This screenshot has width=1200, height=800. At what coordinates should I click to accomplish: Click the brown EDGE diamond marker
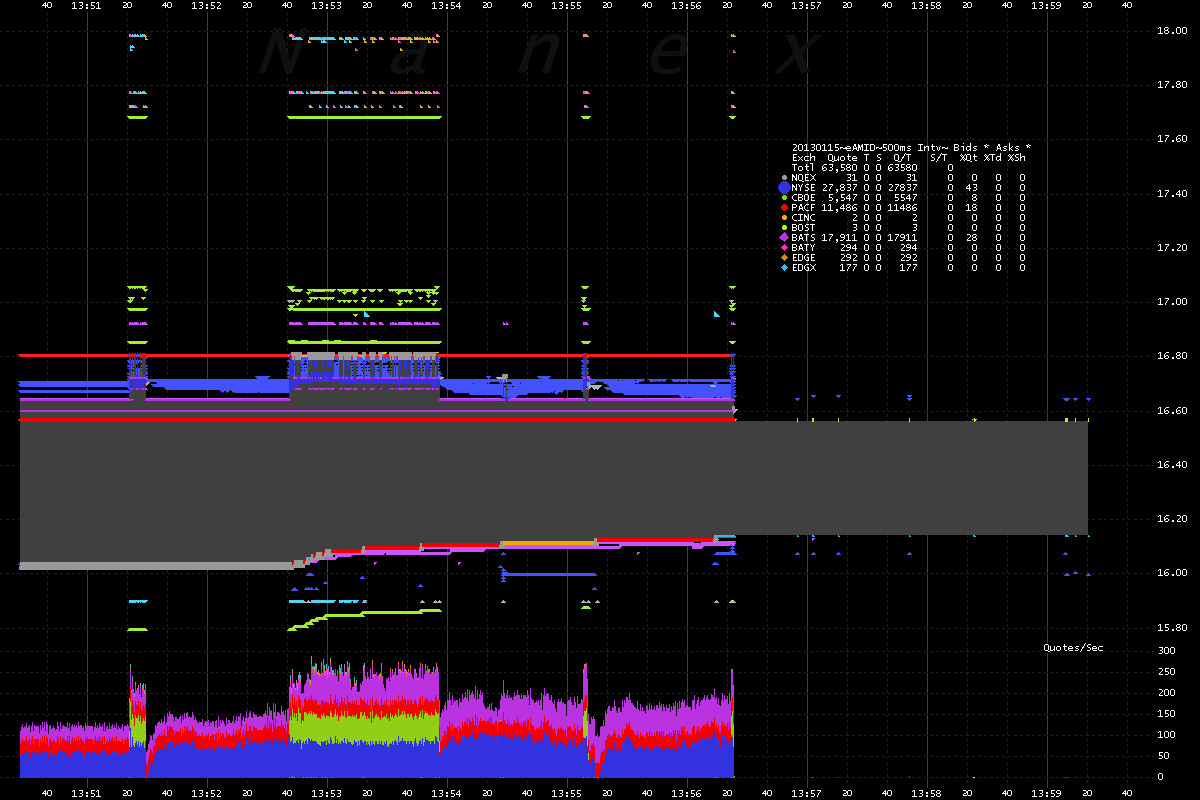pos(784,257)
